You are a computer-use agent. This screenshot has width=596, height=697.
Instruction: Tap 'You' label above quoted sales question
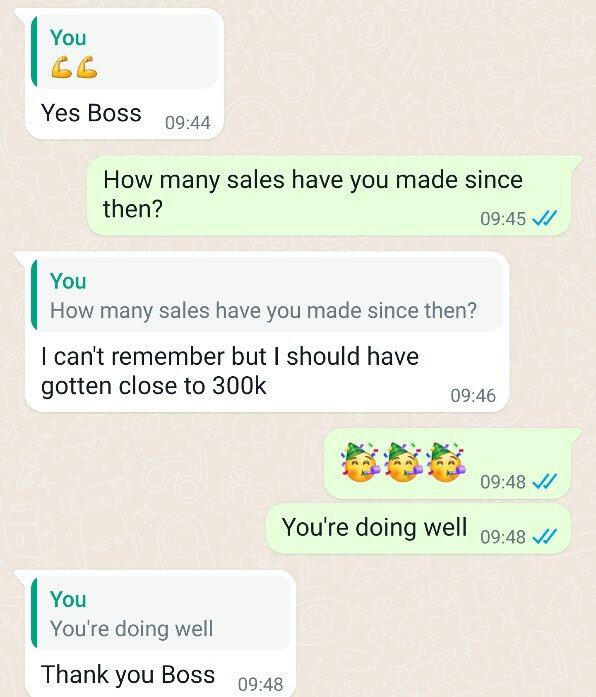click(68, 281)
